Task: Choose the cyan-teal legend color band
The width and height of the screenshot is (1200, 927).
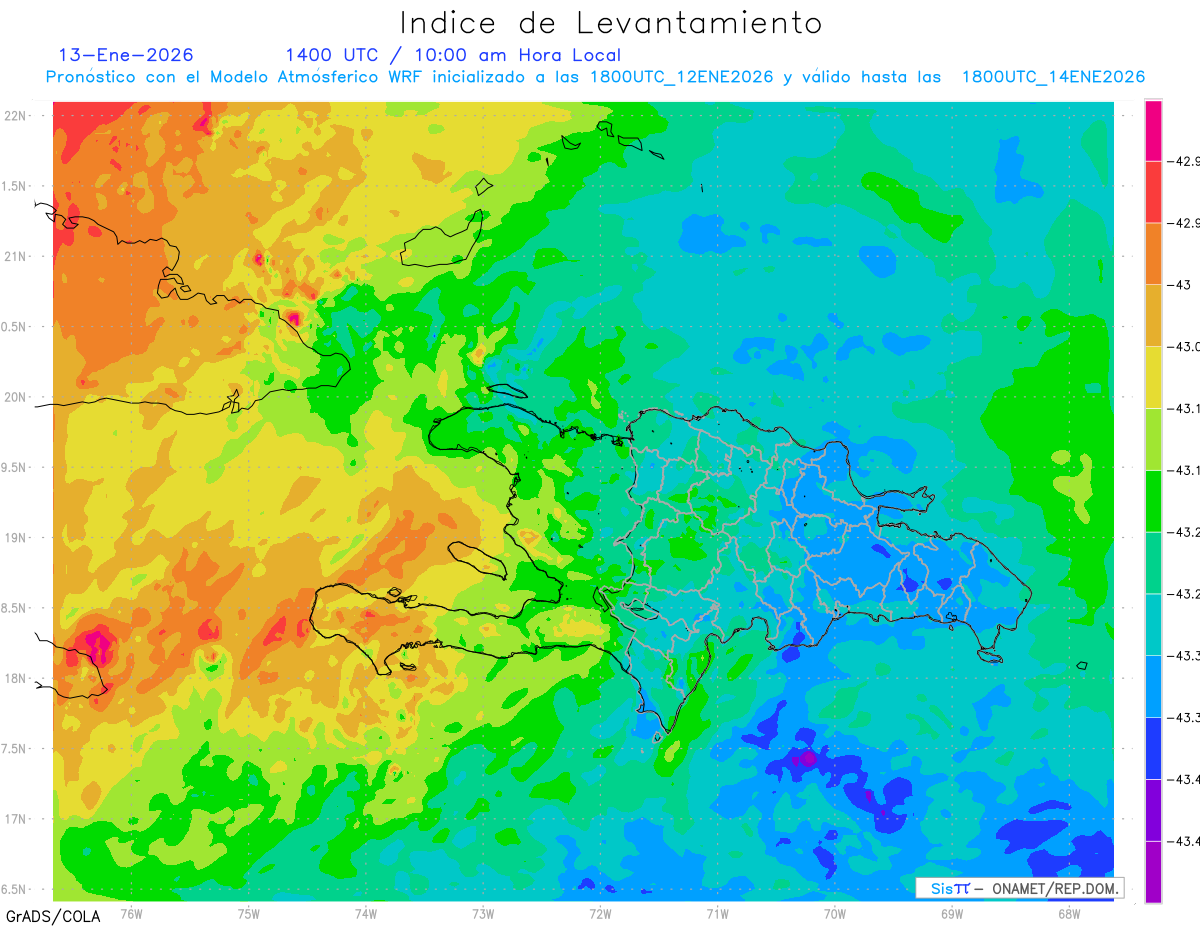Action: pos(1153,624)
